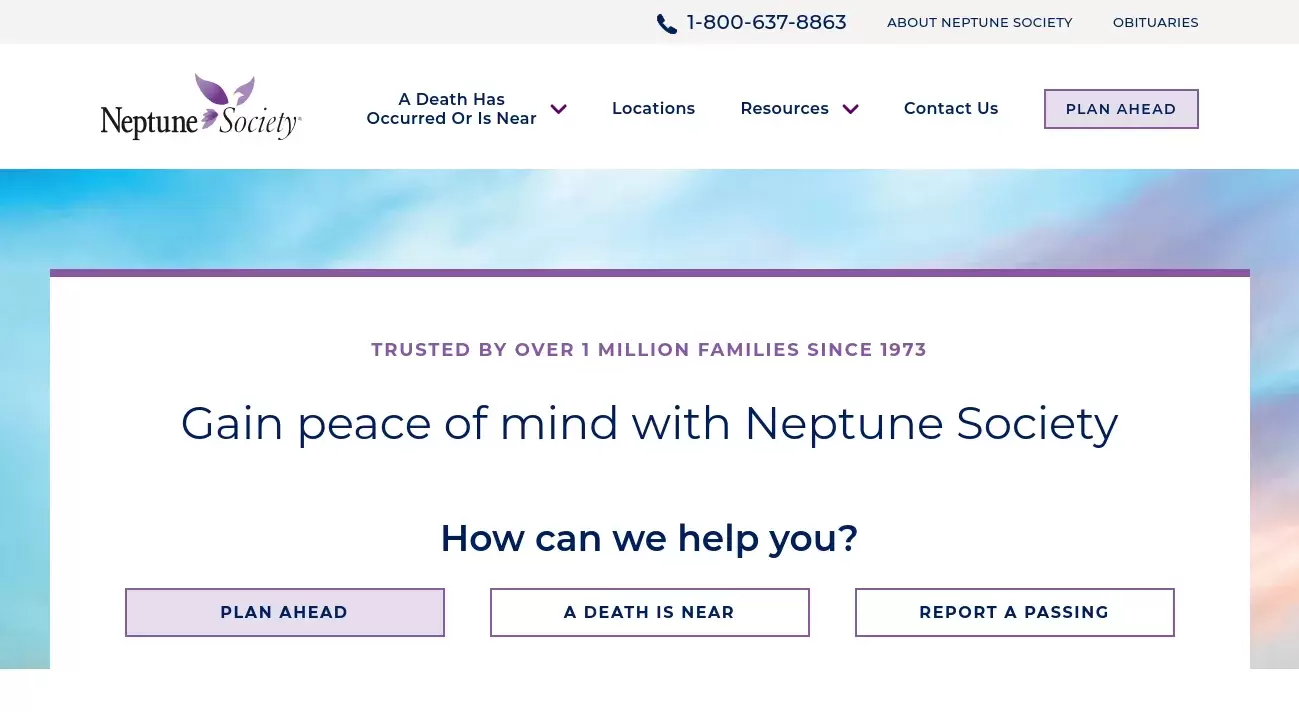This screenshot has width=1299, height=712.
Task: Open the Resources dropdown menu
Action: click(785, 108)
